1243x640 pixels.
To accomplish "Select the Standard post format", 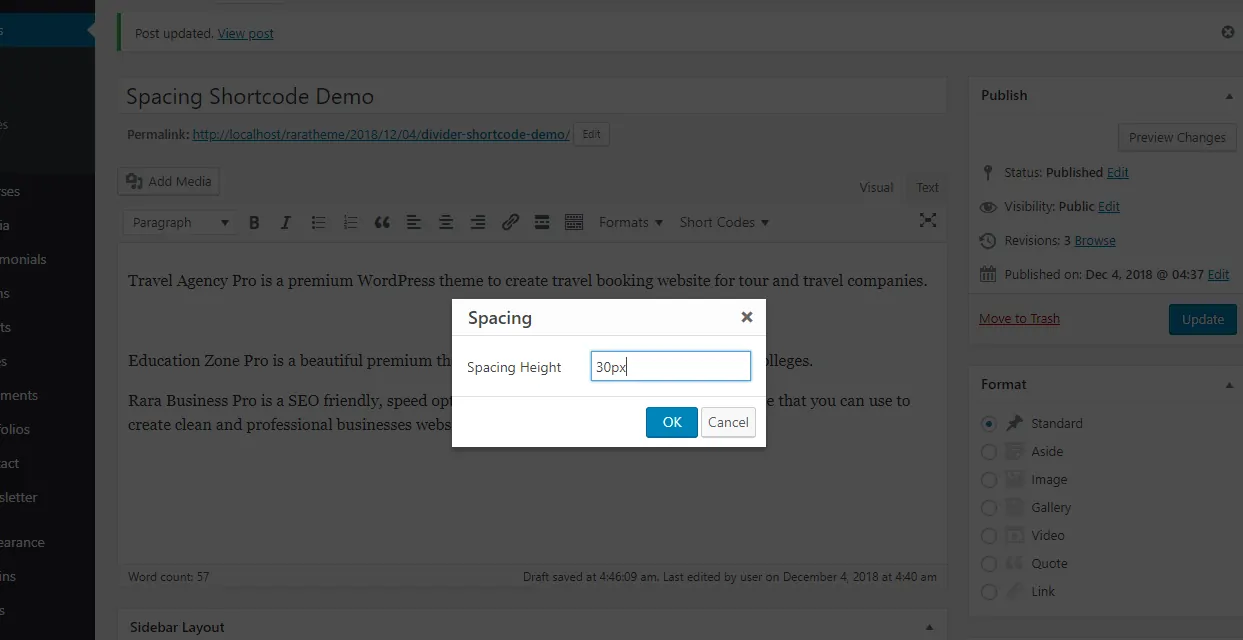I will point(989,423).
